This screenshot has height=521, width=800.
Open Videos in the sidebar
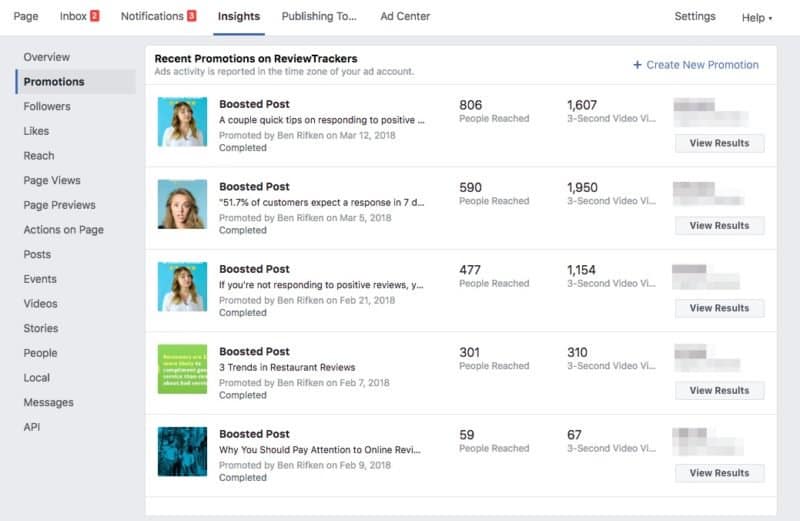click(40, 304)
